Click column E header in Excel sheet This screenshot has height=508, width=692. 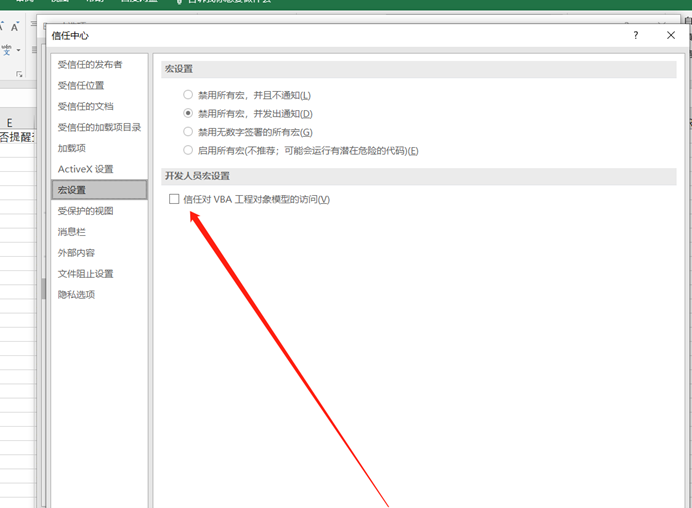tap(10, 123)
